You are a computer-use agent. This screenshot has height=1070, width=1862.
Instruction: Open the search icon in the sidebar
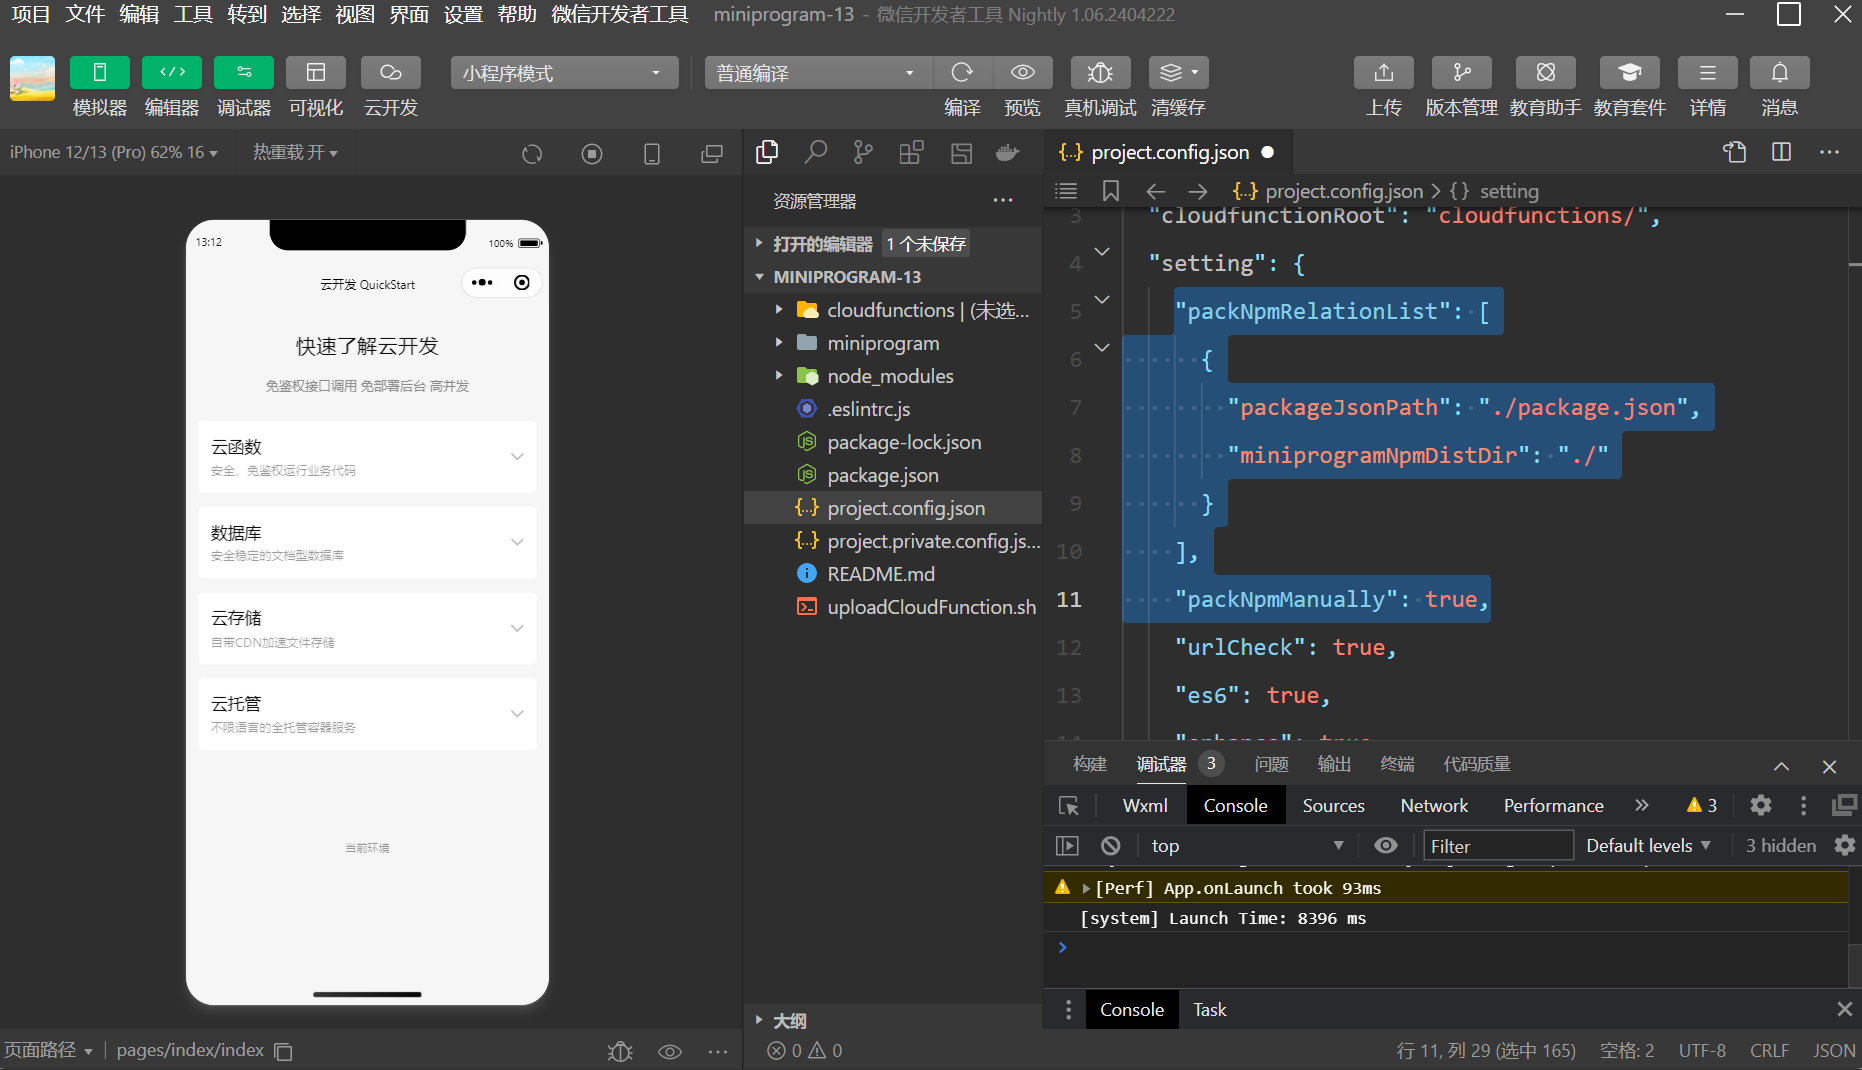(x=816, y=152)
